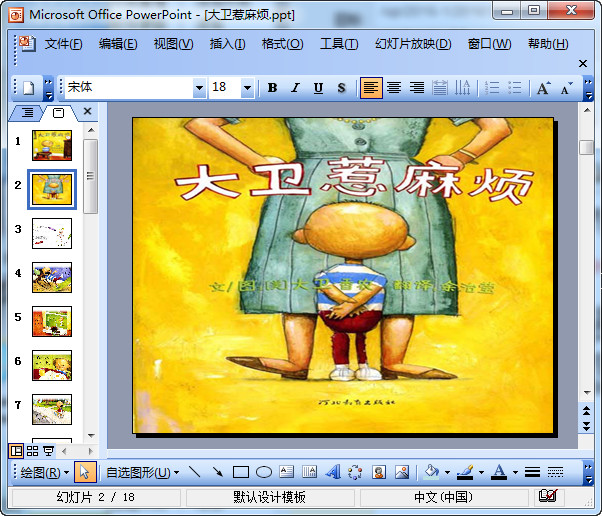Select the Line drawing tool
The width and height of the screenshot is (602, 516).
point(195,472)
